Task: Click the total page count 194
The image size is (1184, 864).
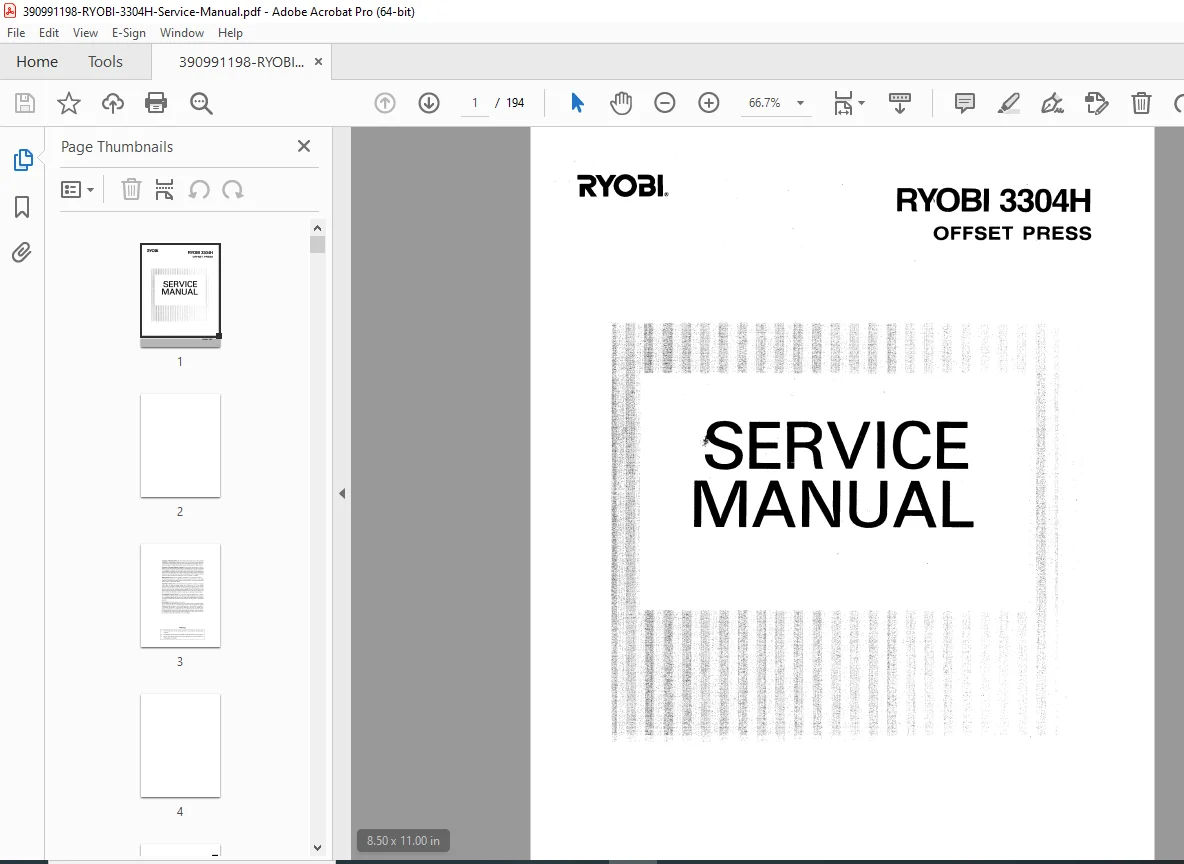Action: click(x=515, y=103)
